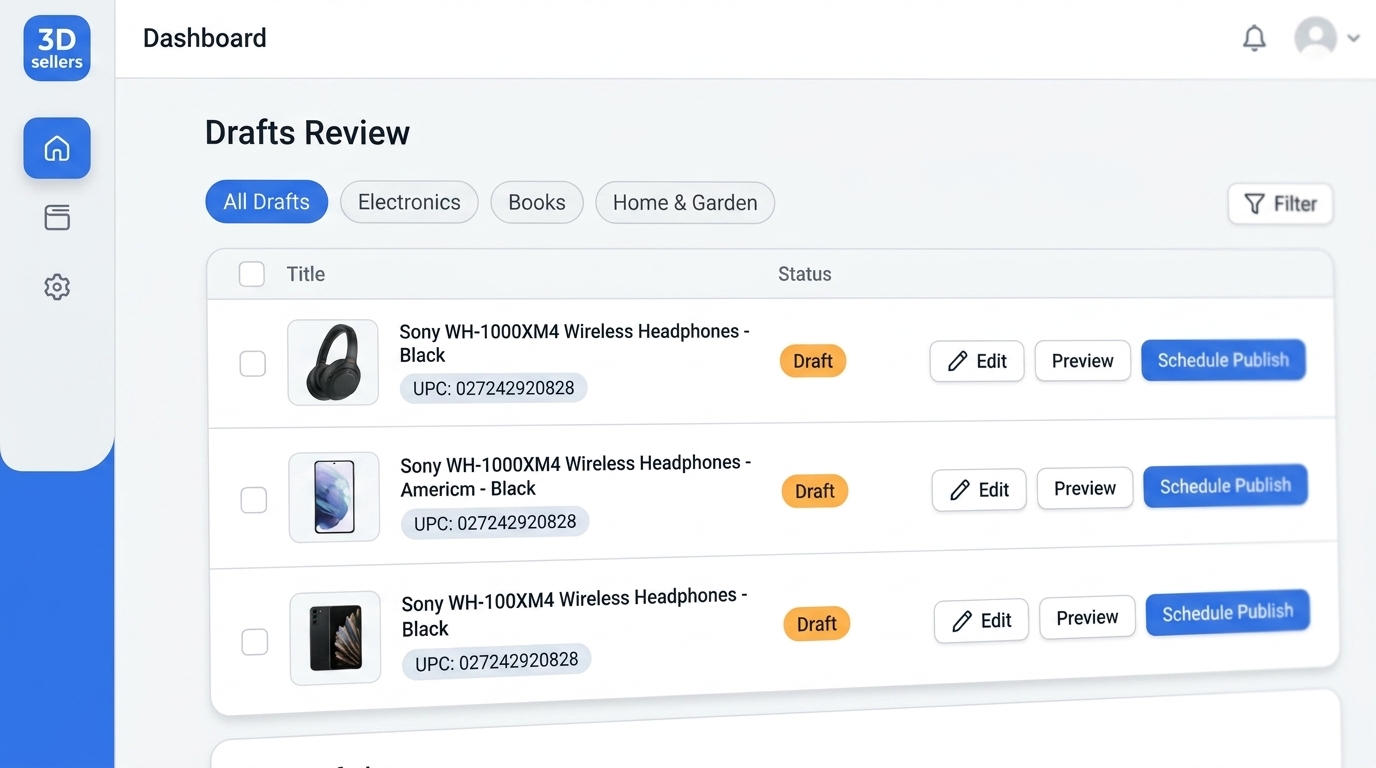The height and width of the screenshot is (768, 1376).
Task: Preview the Sony WH-100XM4 draft
Action: (1087, 618)
